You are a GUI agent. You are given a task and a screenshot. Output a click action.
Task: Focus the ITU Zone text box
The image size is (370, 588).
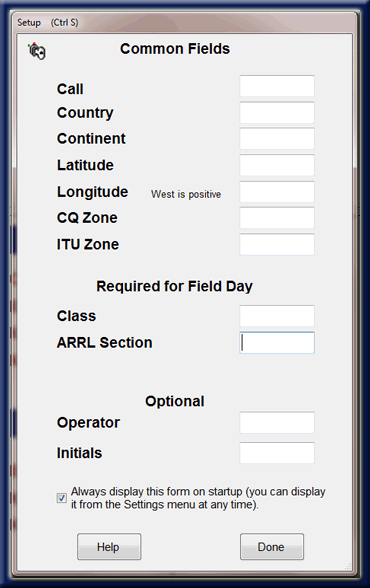(x=277, y=244)
